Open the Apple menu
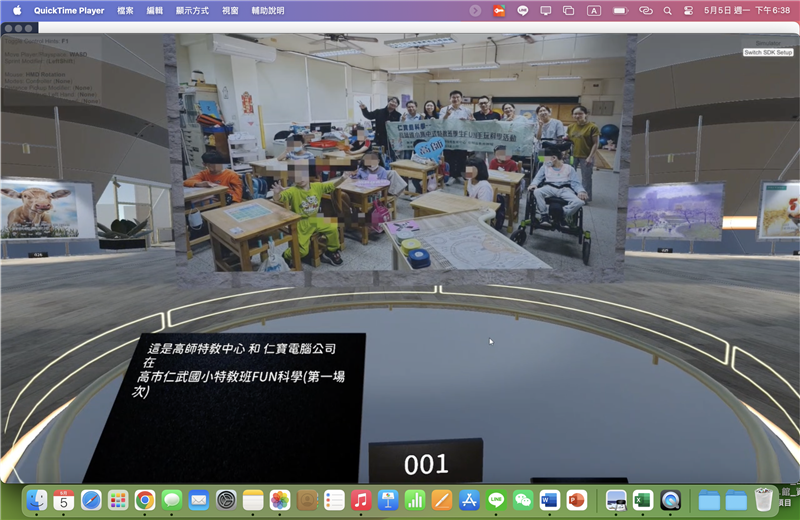 (x=17, y=10)
